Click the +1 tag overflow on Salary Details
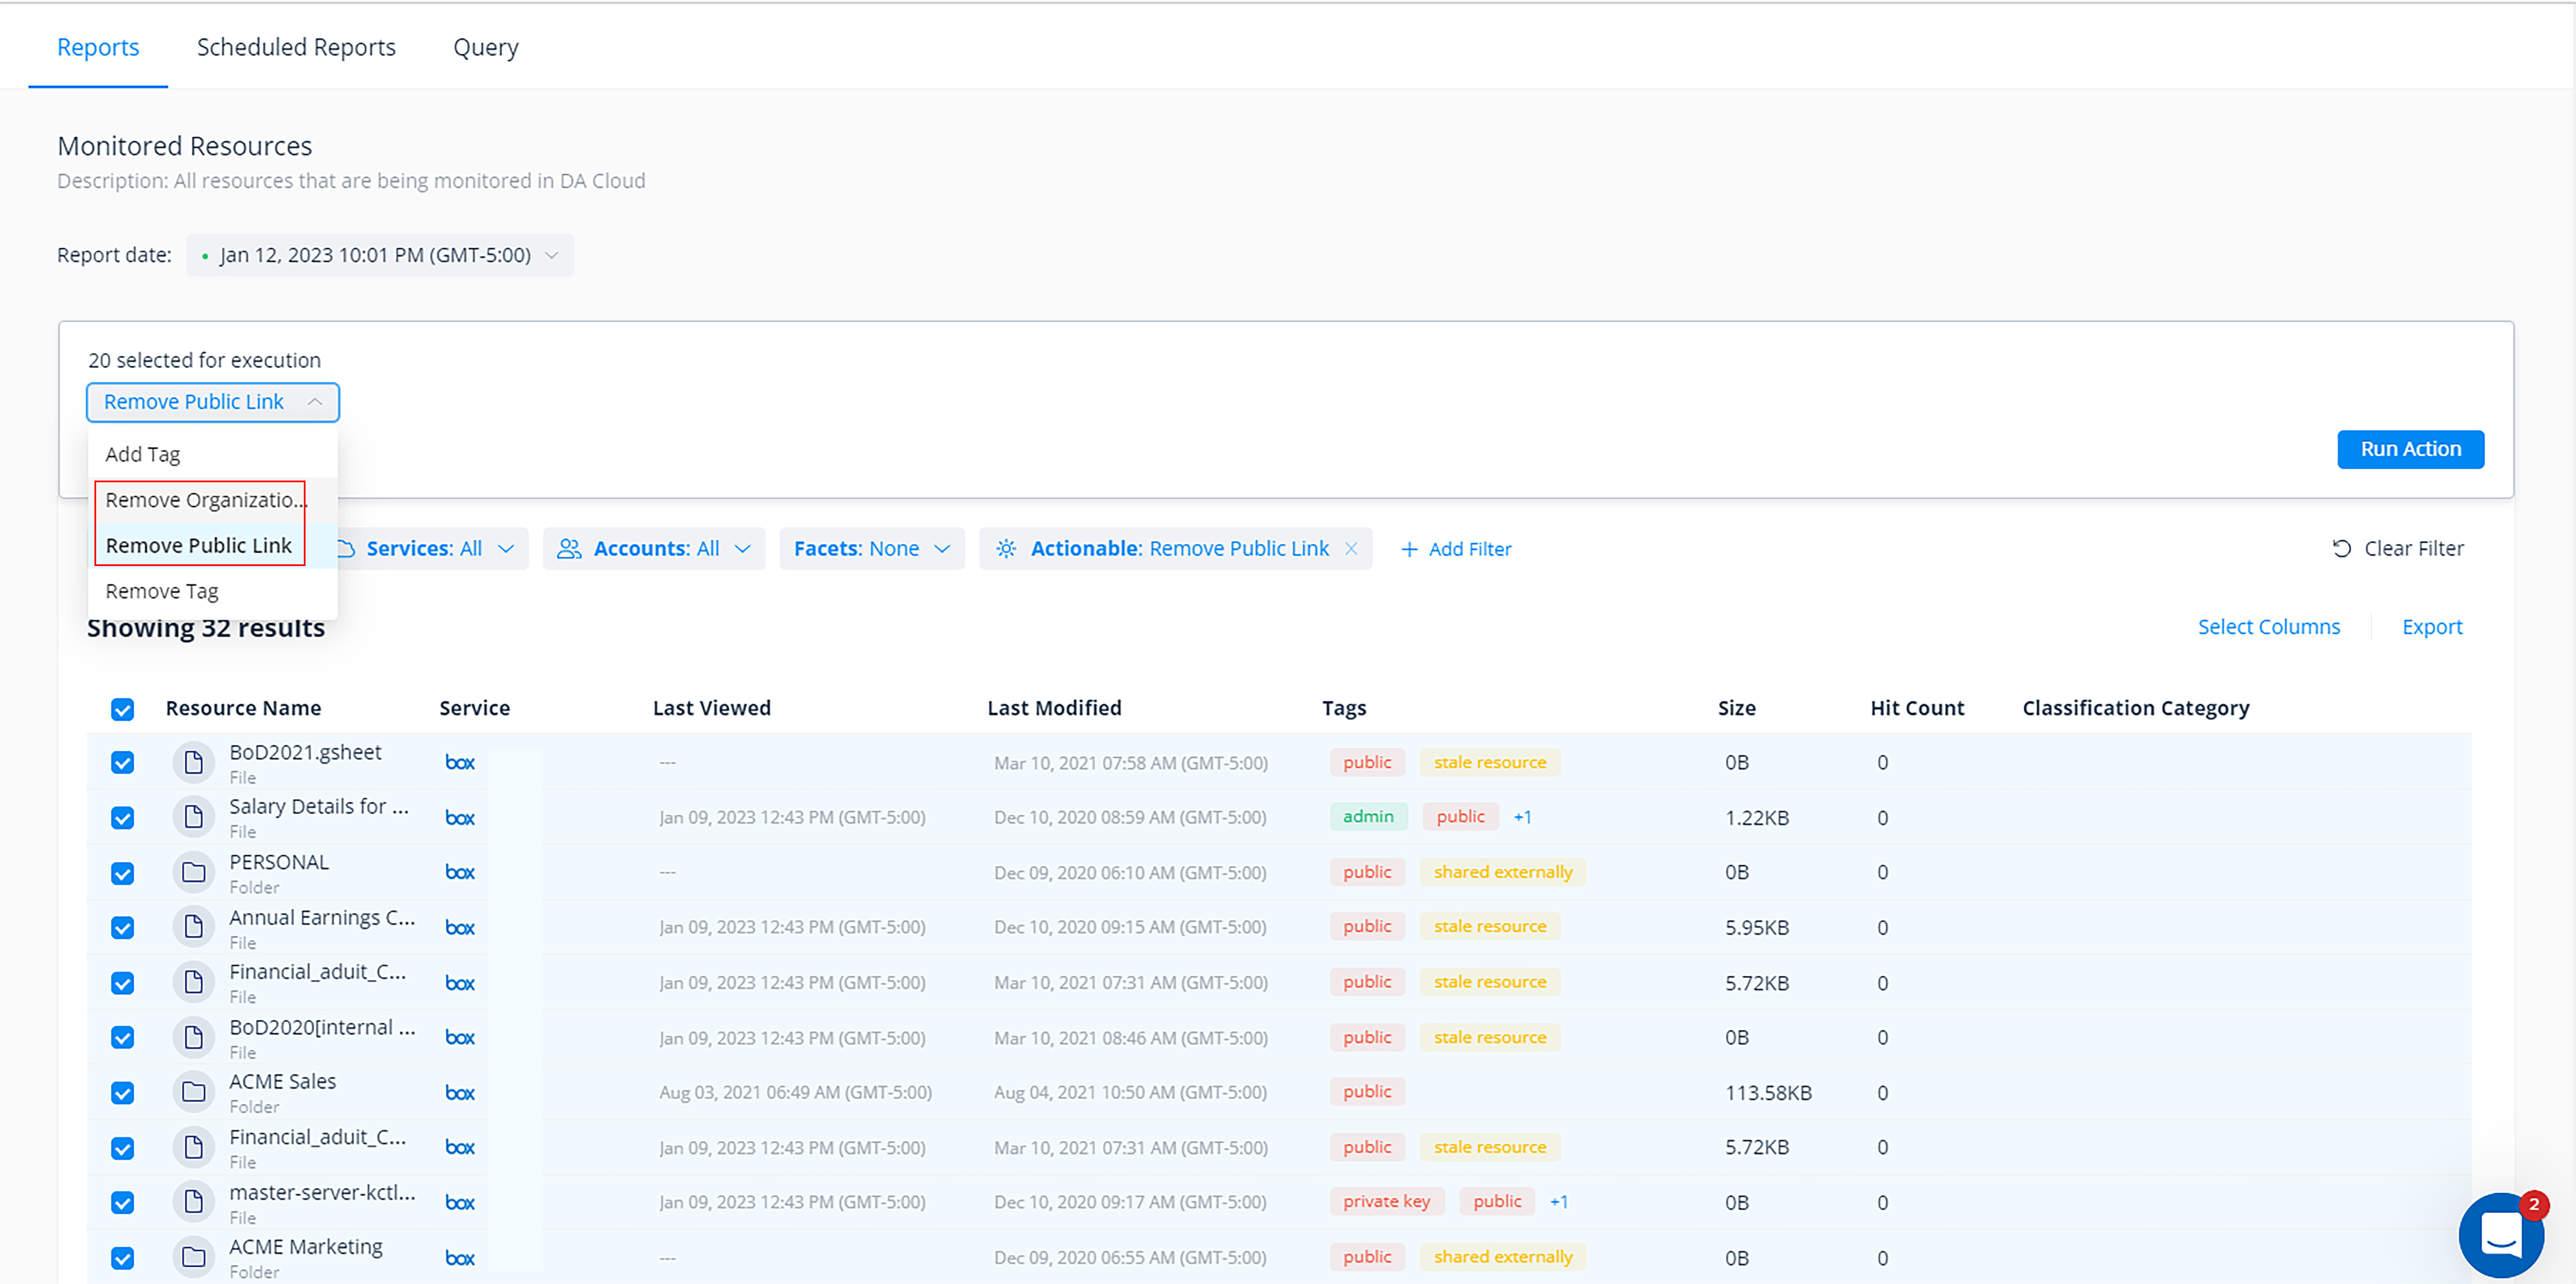2576x1284 pixels. point(1522,817)
